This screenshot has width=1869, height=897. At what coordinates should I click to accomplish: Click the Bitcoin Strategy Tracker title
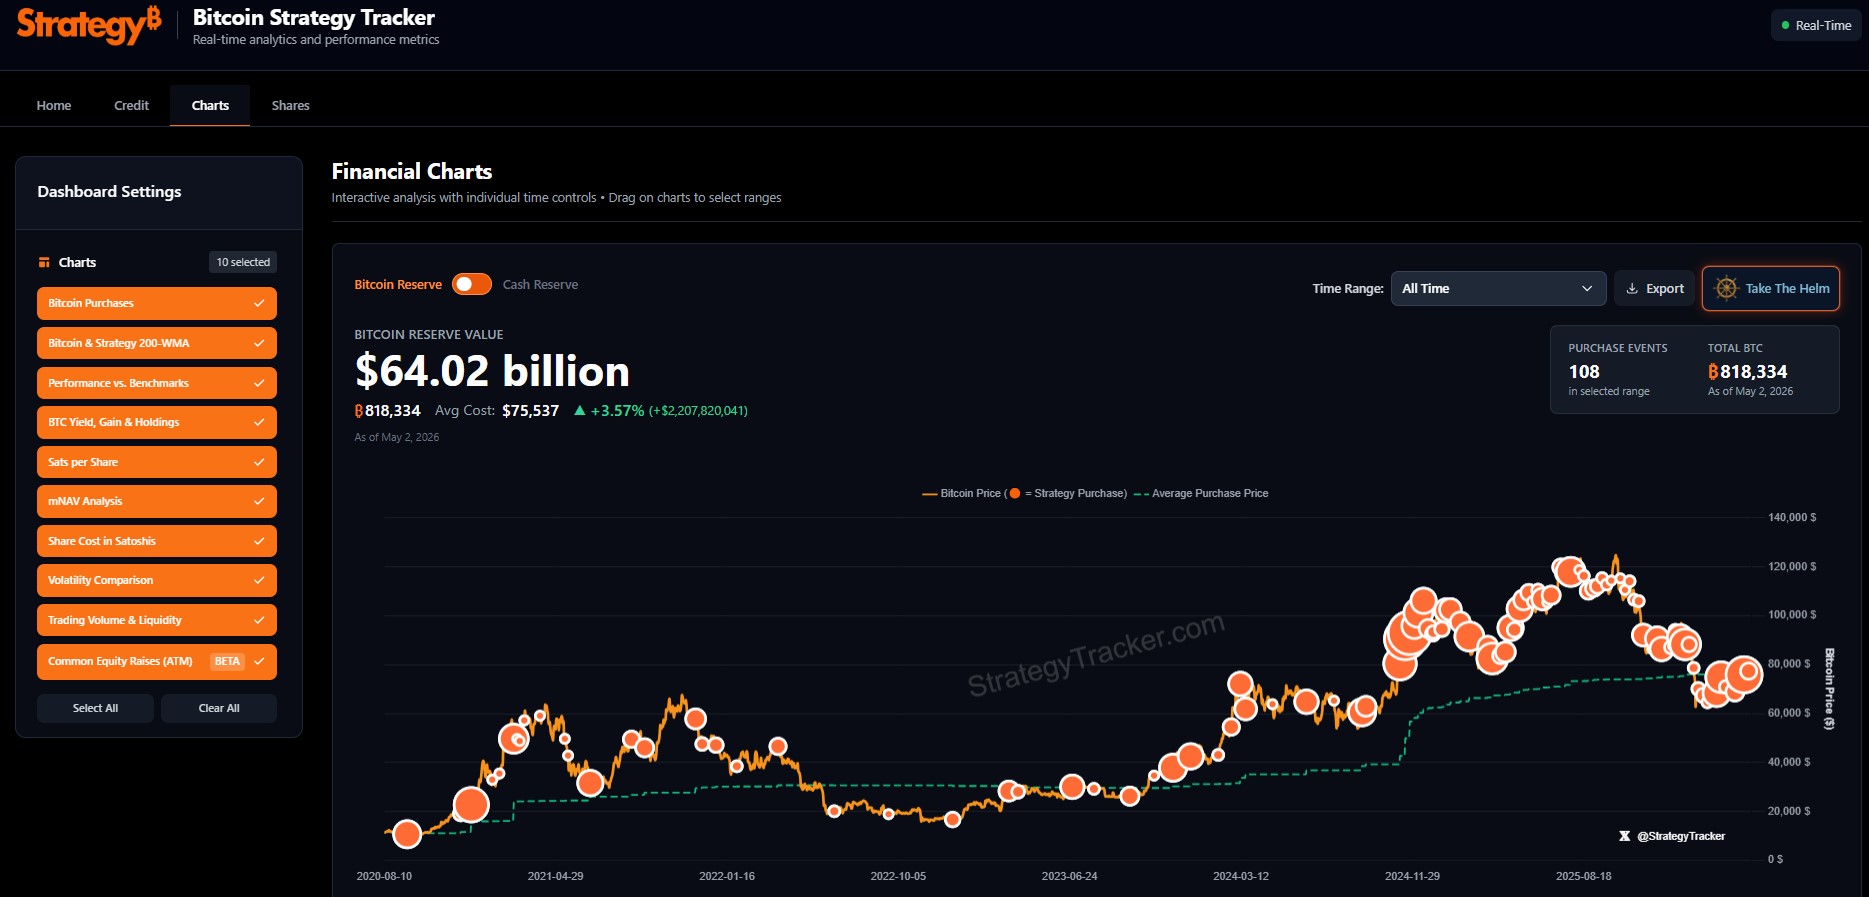(x=314, y=18)
